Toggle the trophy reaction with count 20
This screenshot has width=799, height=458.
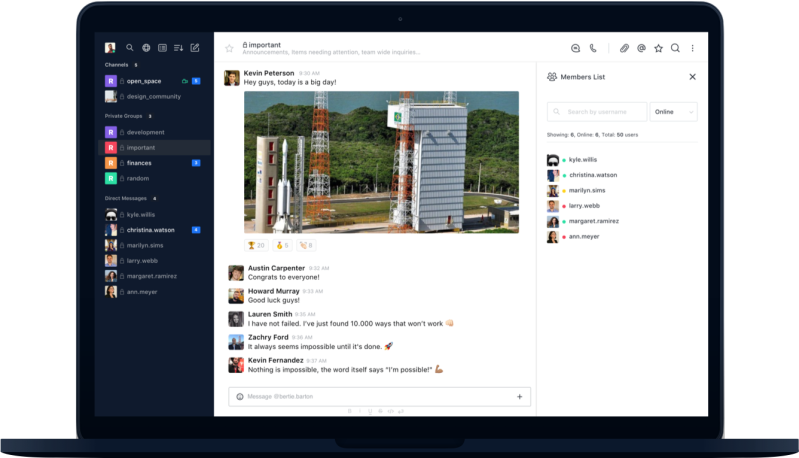tap(256, 245)
